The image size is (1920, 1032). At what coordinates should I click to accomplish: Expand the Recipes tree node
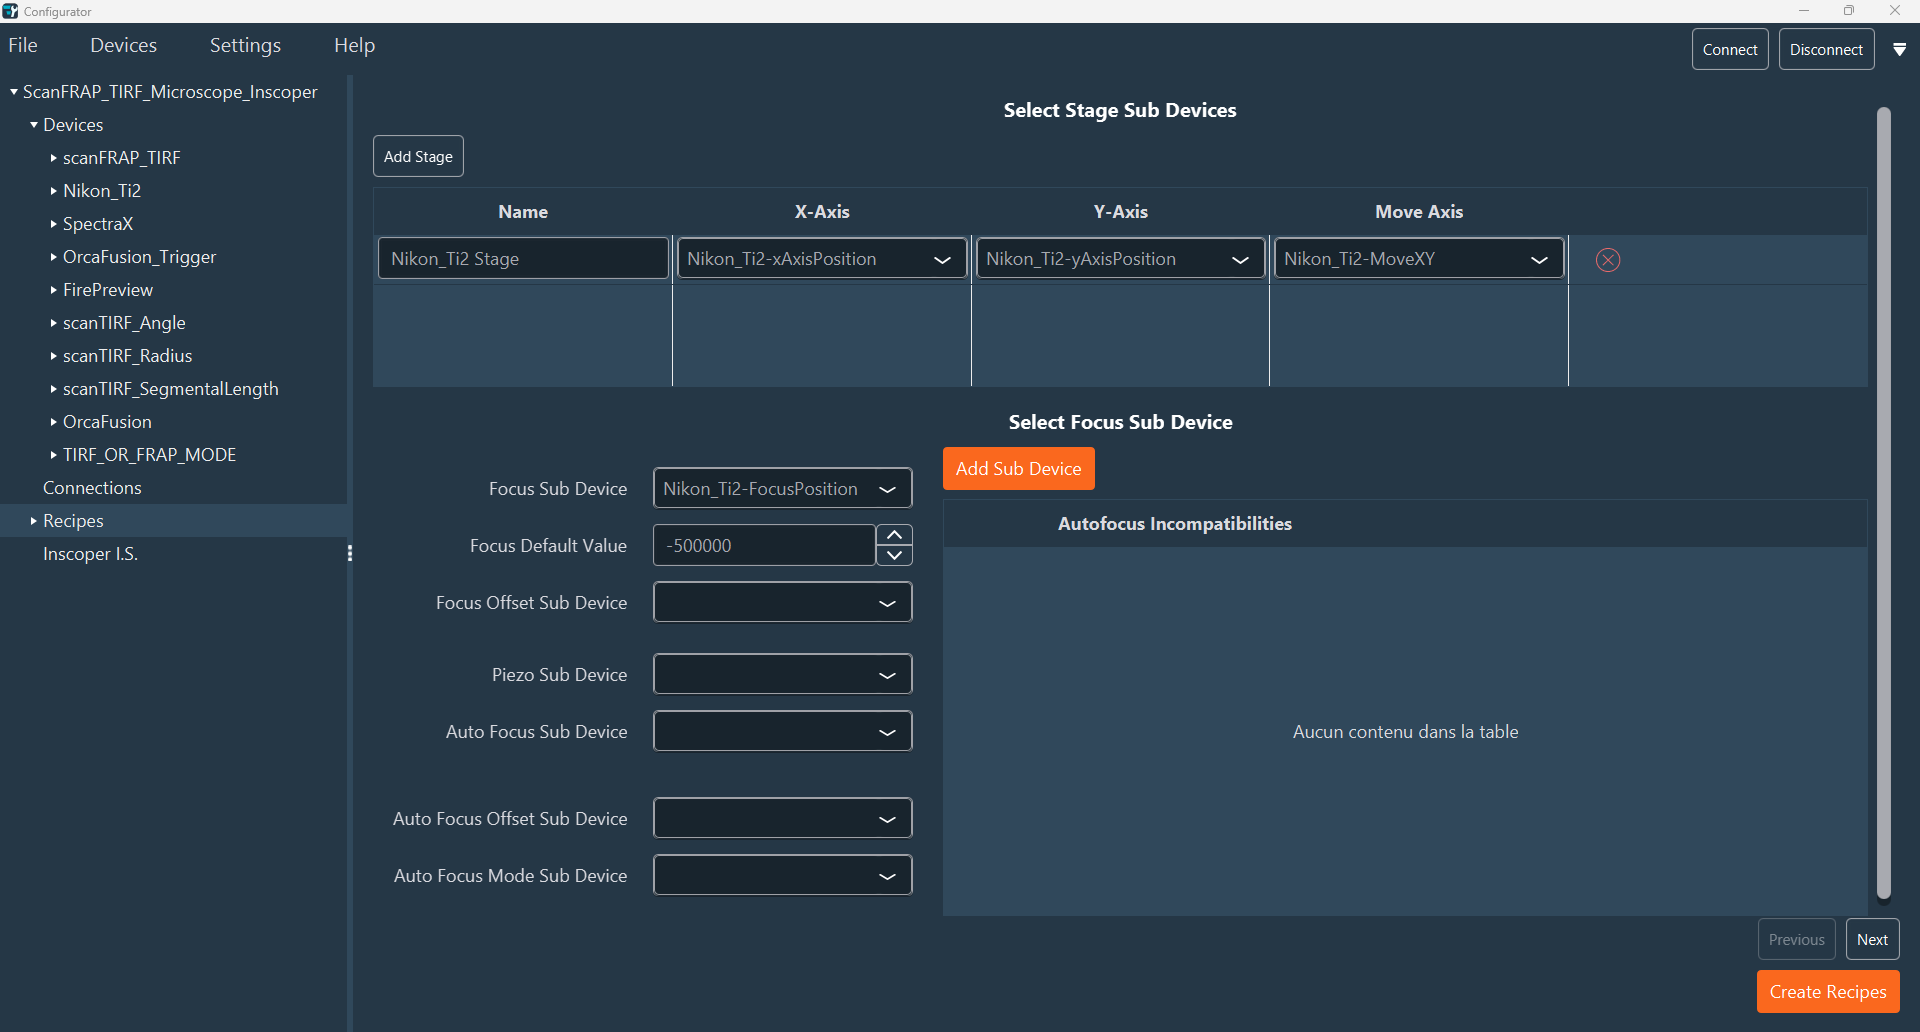(33, 521)
